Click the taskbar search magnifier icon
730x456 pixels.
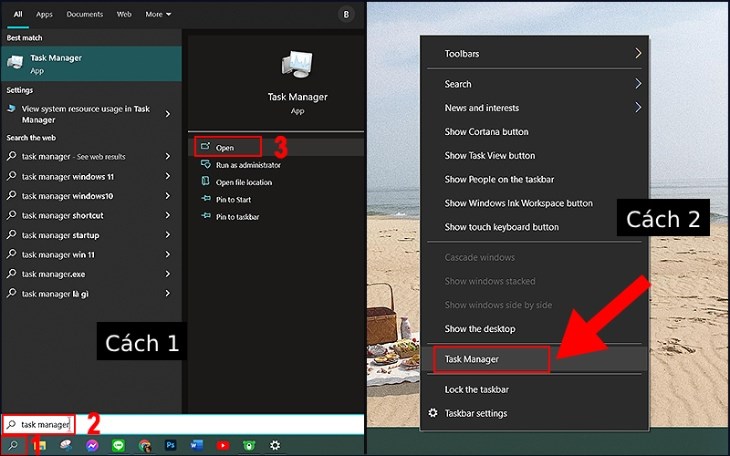point(13,445)
